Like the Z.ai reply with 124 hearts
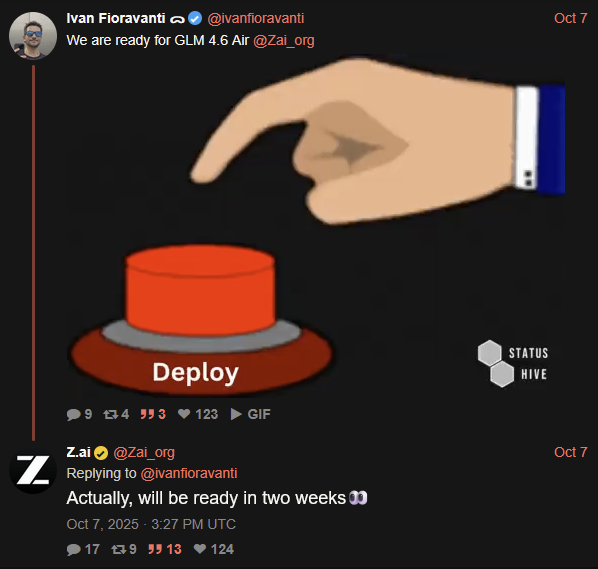This screenshot has height=569, width=598. coord(200,549)
